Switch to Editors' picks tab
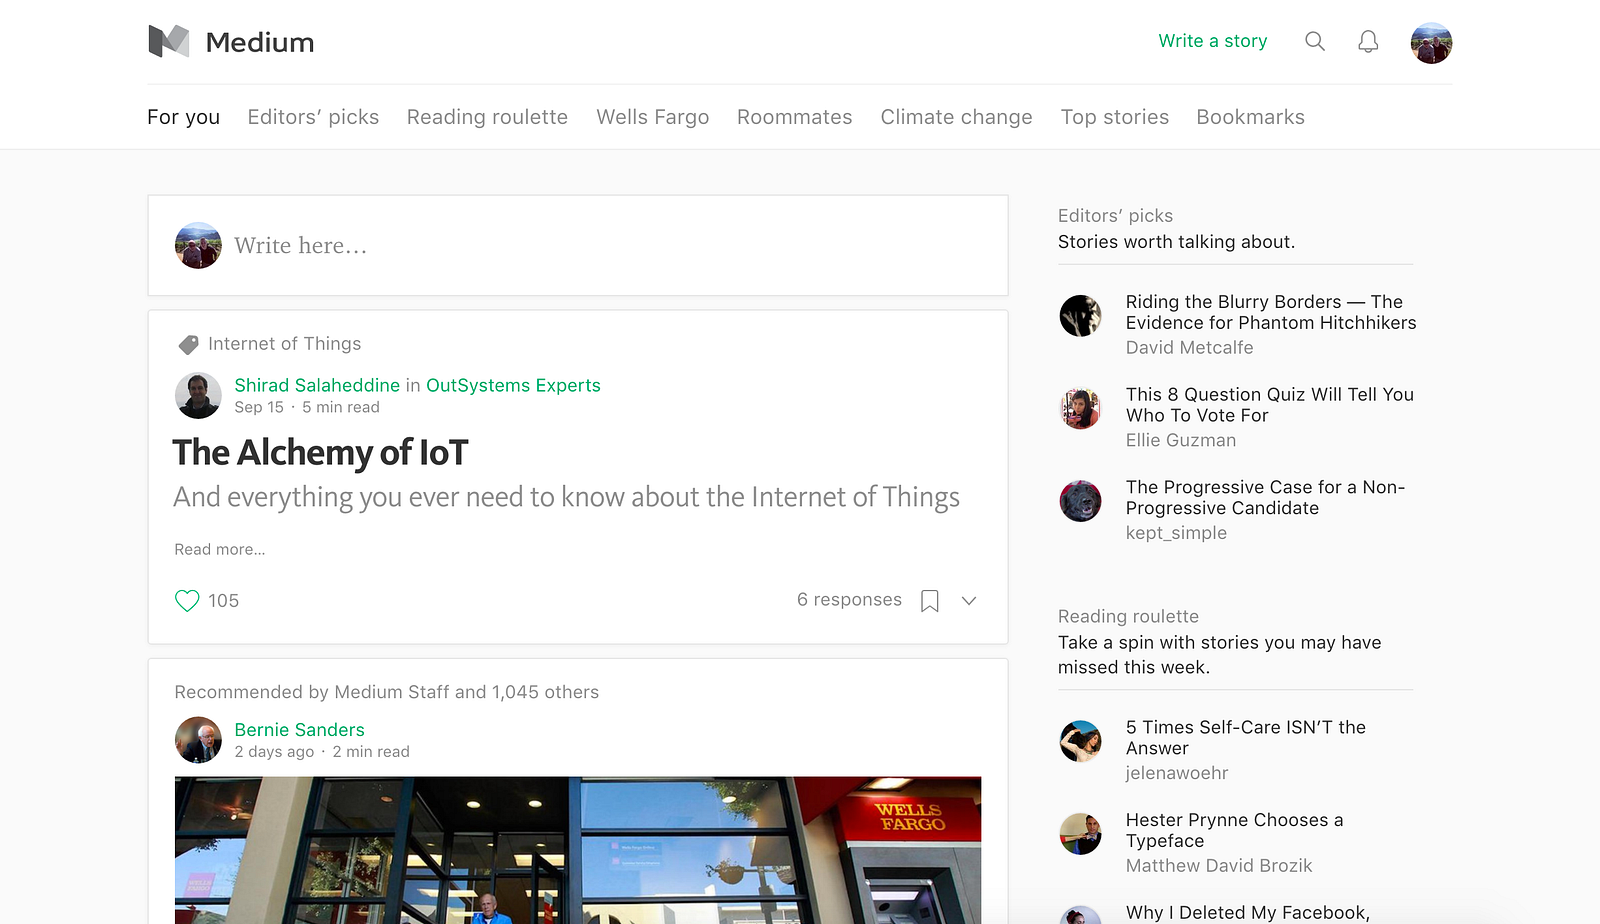The height and width of the screenshot is (924, 1600). pyautogui.click(x=313, y=117)
